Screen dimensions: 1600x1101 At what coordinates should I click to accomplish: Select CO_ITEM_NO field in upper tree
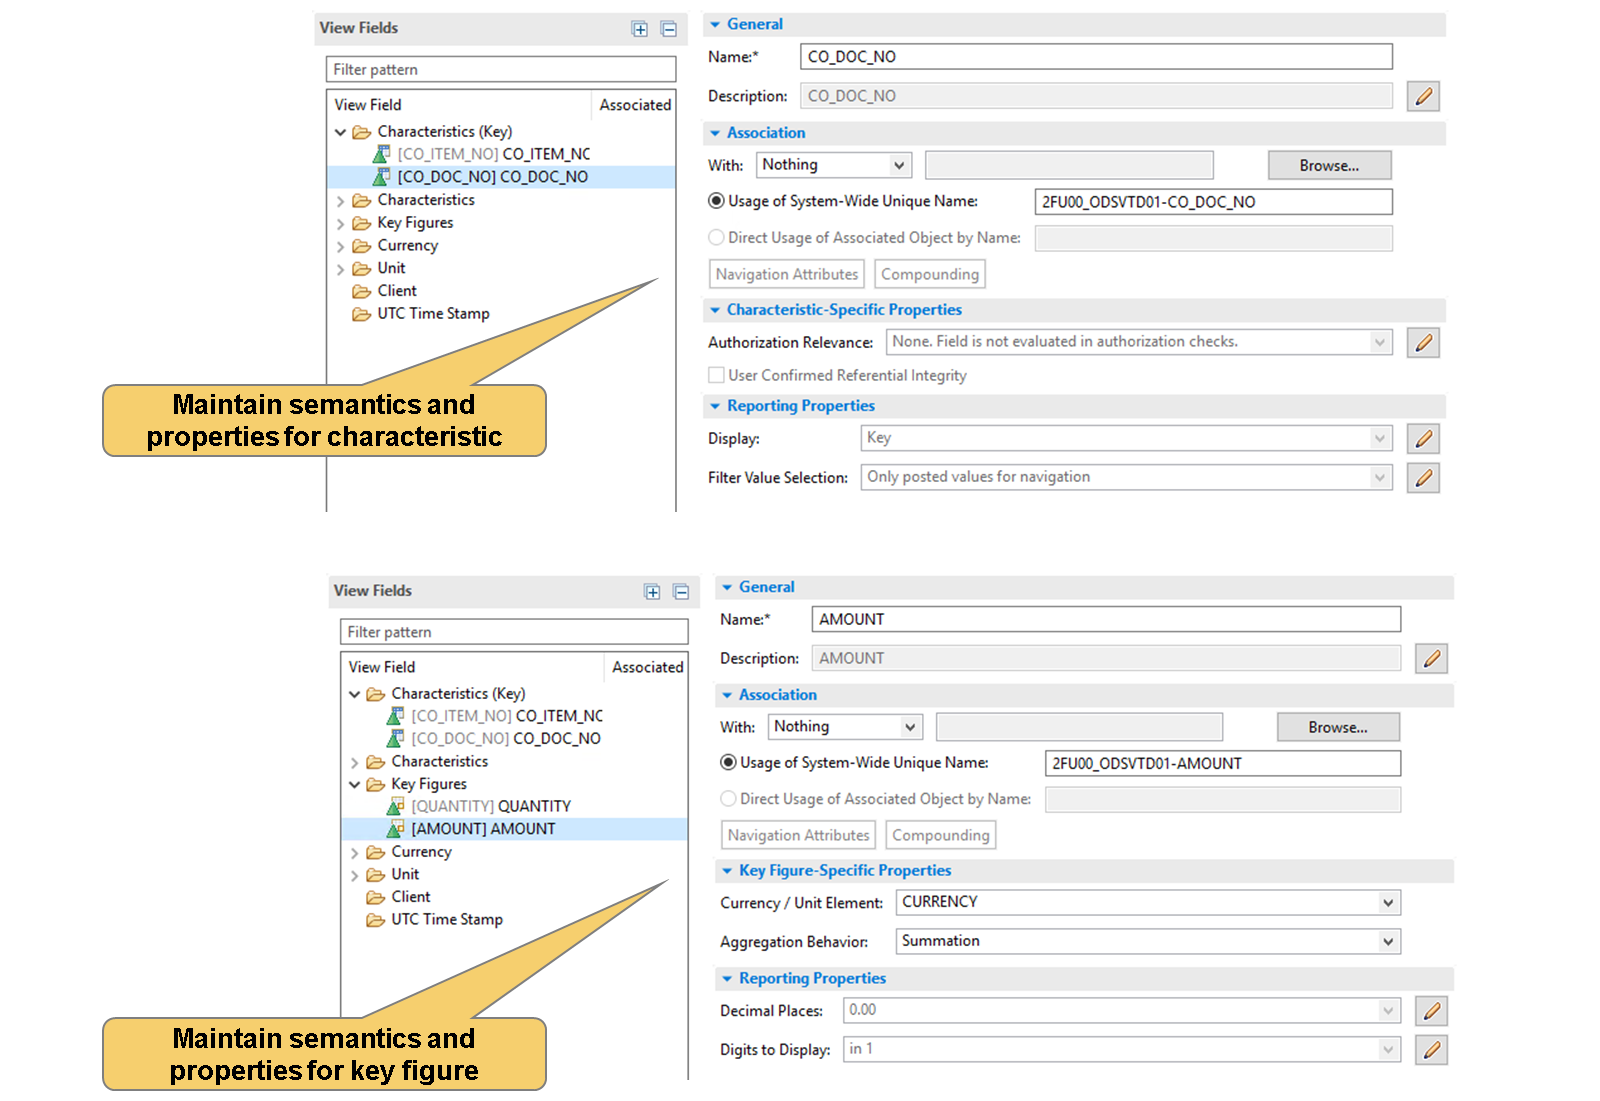coord(481,154)
